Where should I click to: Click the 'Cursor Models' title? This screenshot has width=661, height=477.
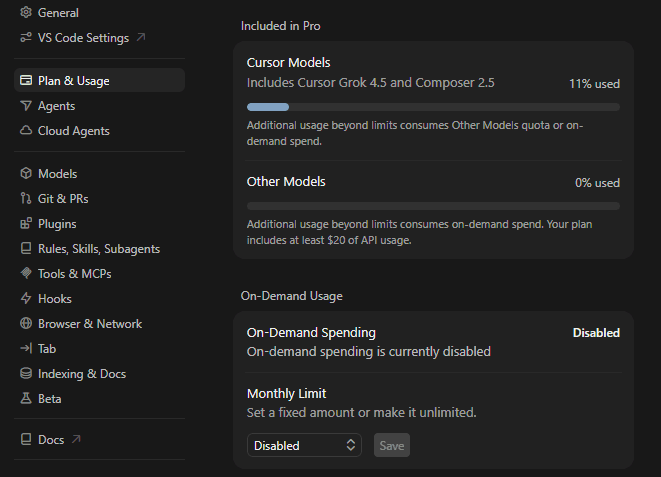click(288, 62)
